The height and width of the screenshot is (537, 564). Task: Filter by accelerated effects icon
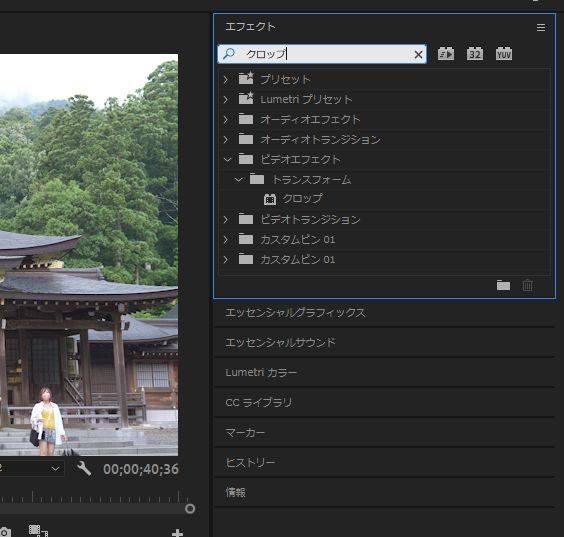point(446,54)
